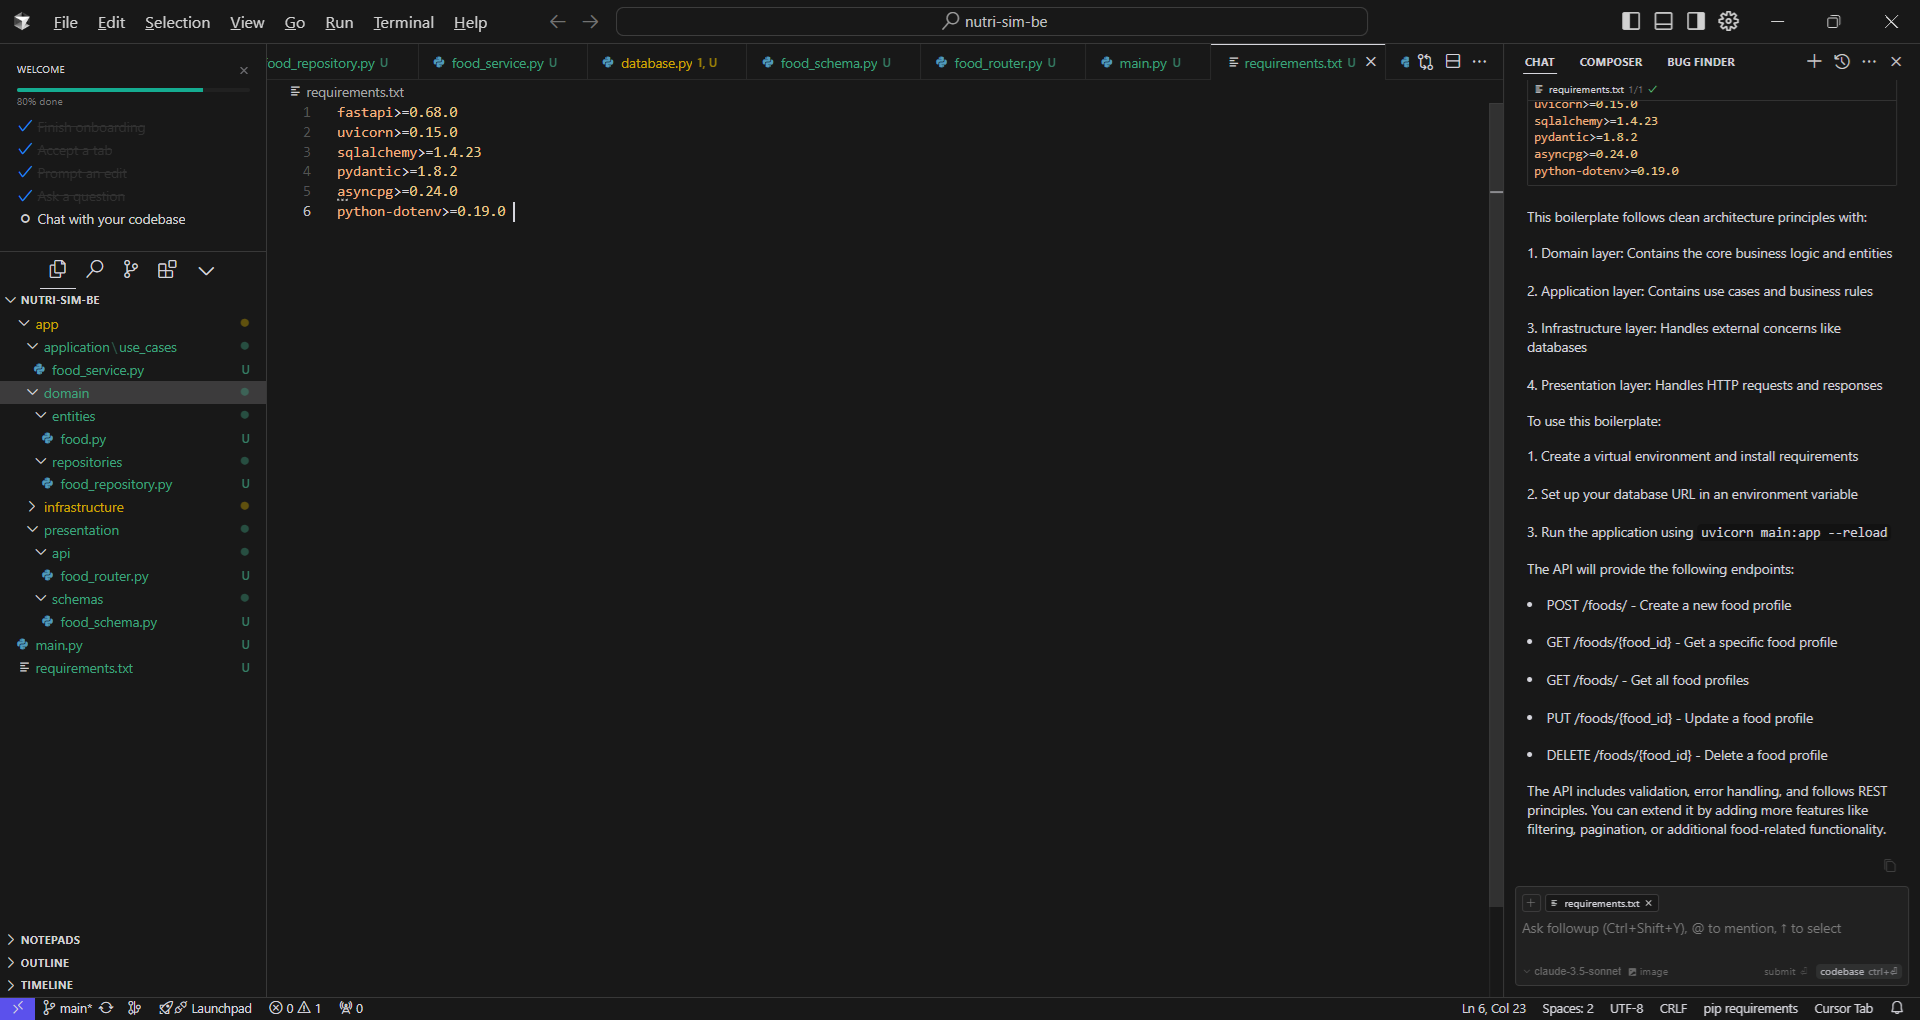
Task: Toggle bottom panel layout icon
Action: click(1664, 21)
